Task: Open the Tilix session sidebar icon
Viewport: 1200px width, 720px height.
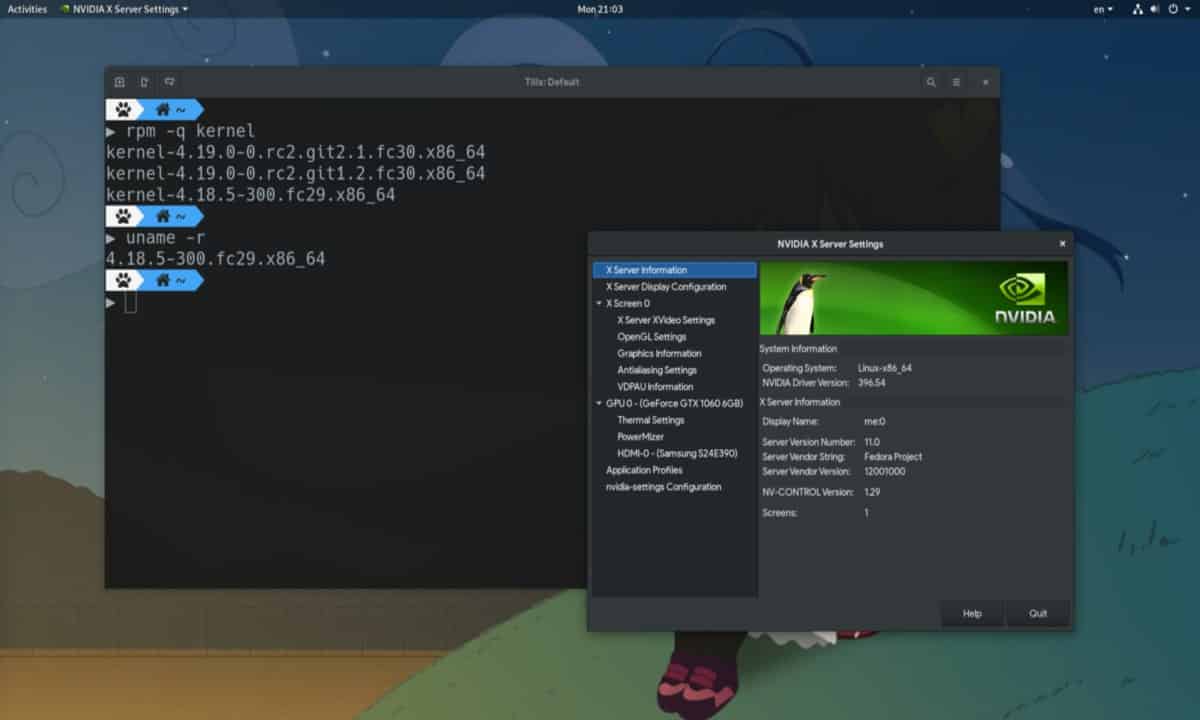Action: point(119,82)
